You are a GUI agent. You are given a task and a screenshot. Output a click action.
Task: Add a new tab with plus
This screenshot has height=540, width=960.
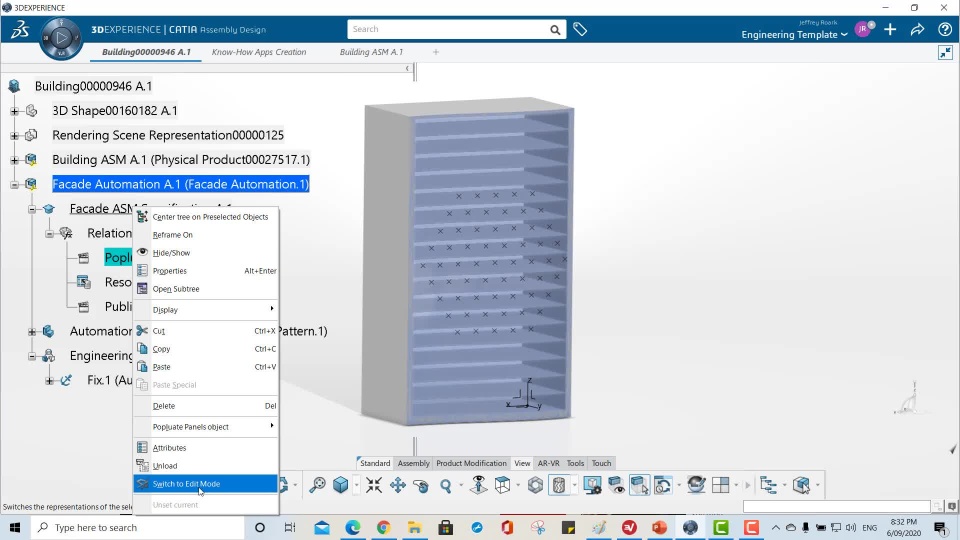coord(436,52)
